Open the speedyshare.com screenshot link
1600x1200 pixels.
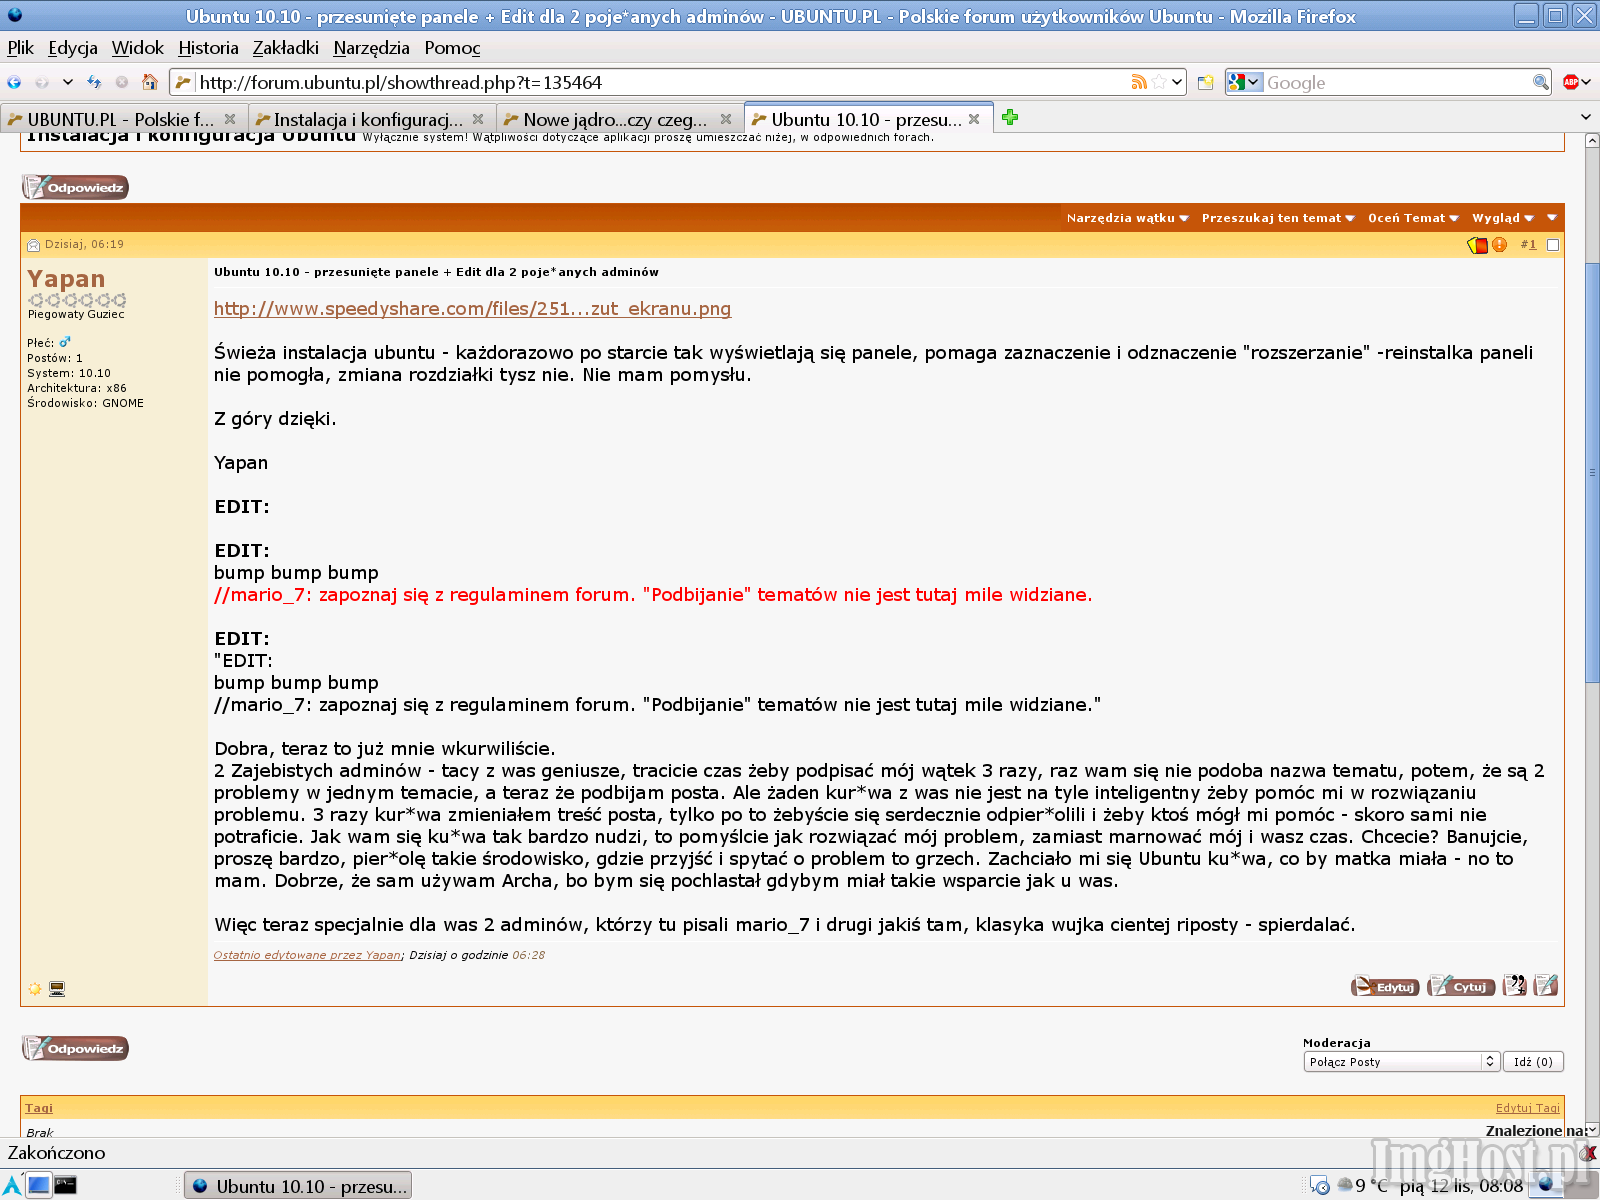[x=472, y=309]
